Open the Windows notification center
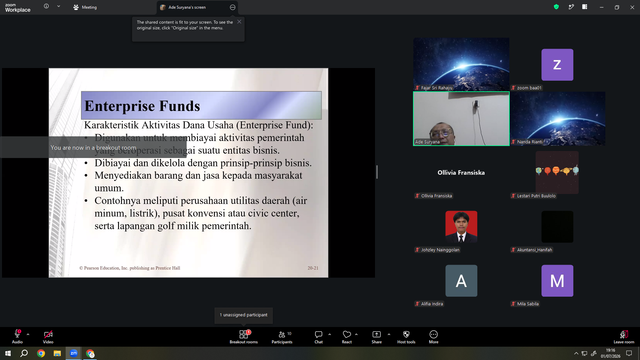Viewport: 640px width, 360px height. [629, 353]
